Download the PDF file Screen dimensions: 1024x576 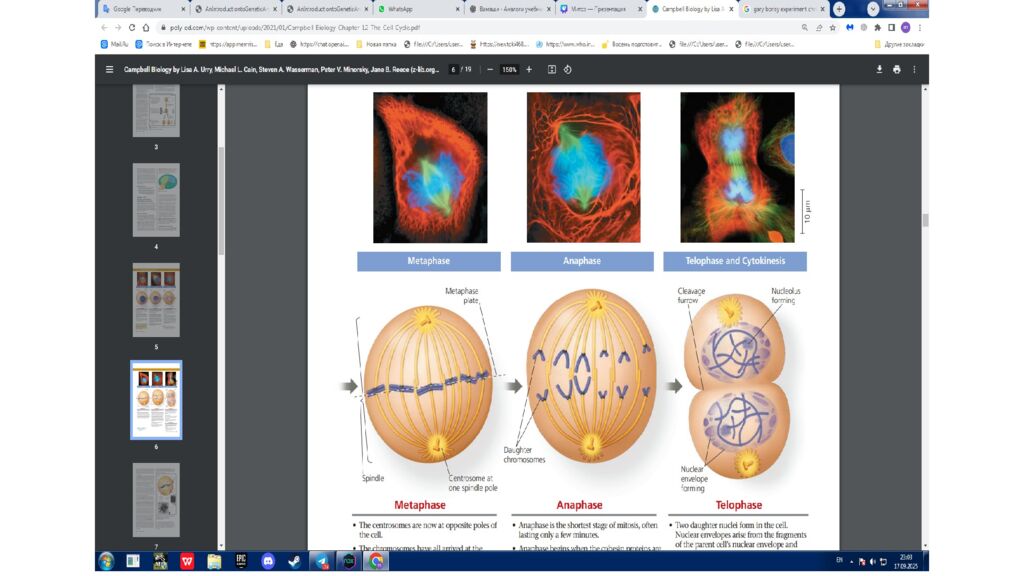880,70
